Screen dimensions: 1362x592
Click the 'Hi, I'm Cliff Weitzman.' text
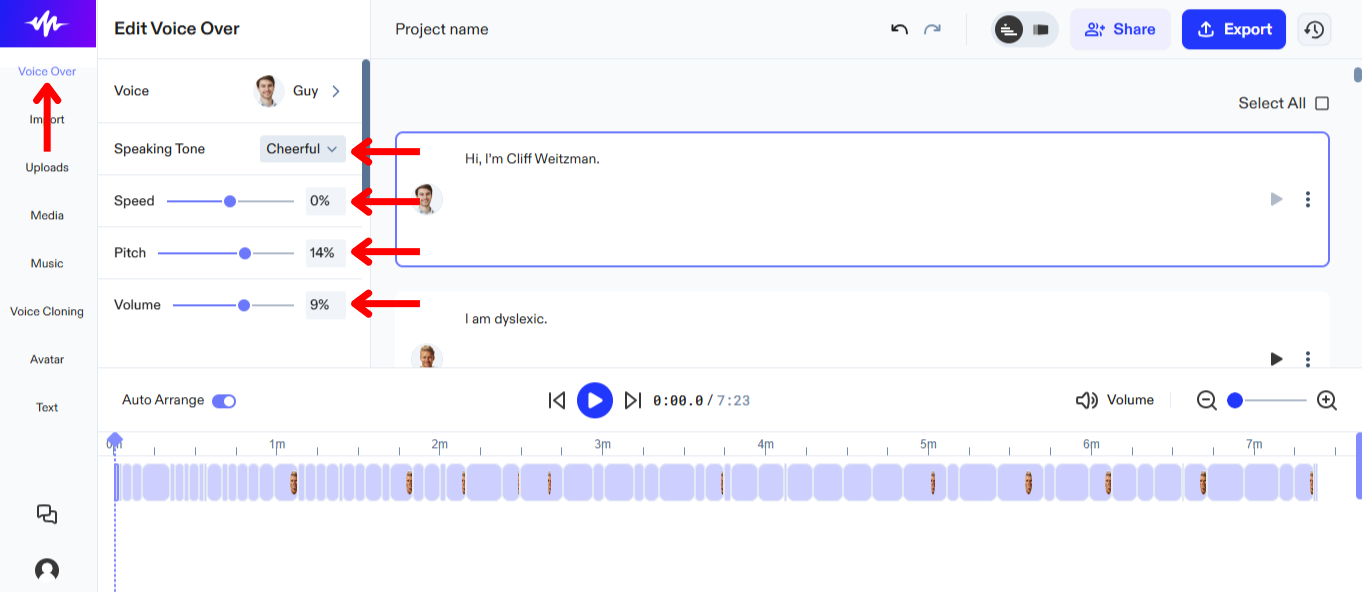tap(532, 158)
